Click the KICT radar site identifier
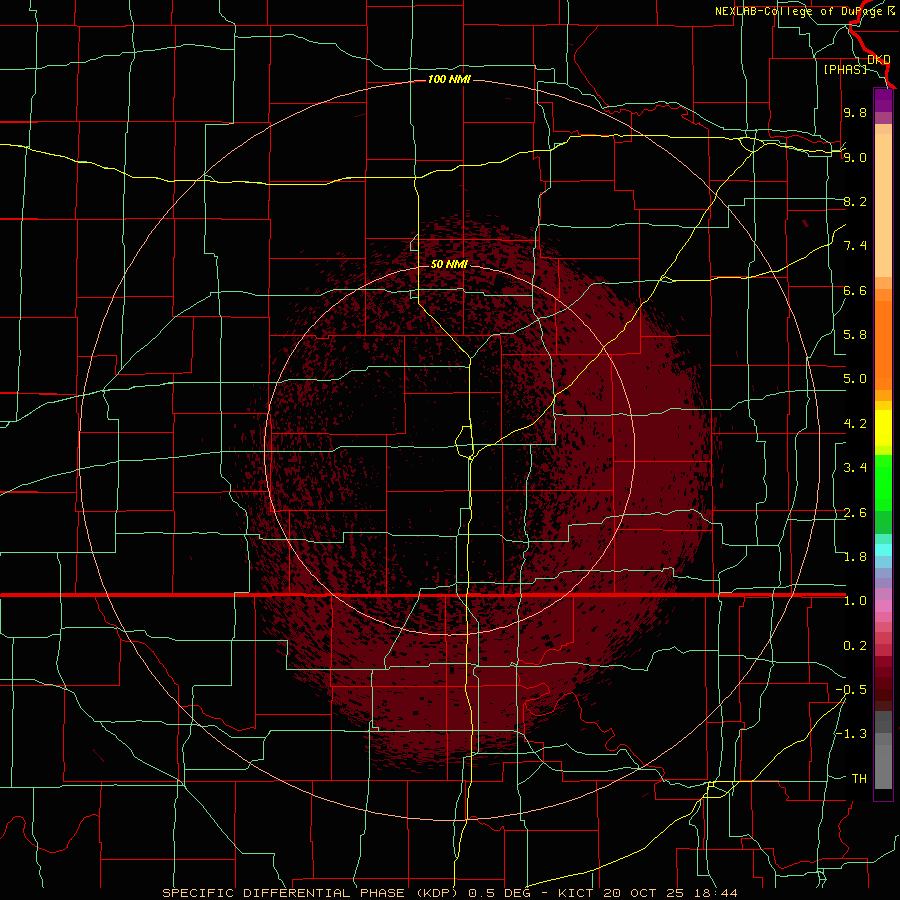 click(575, 893)
